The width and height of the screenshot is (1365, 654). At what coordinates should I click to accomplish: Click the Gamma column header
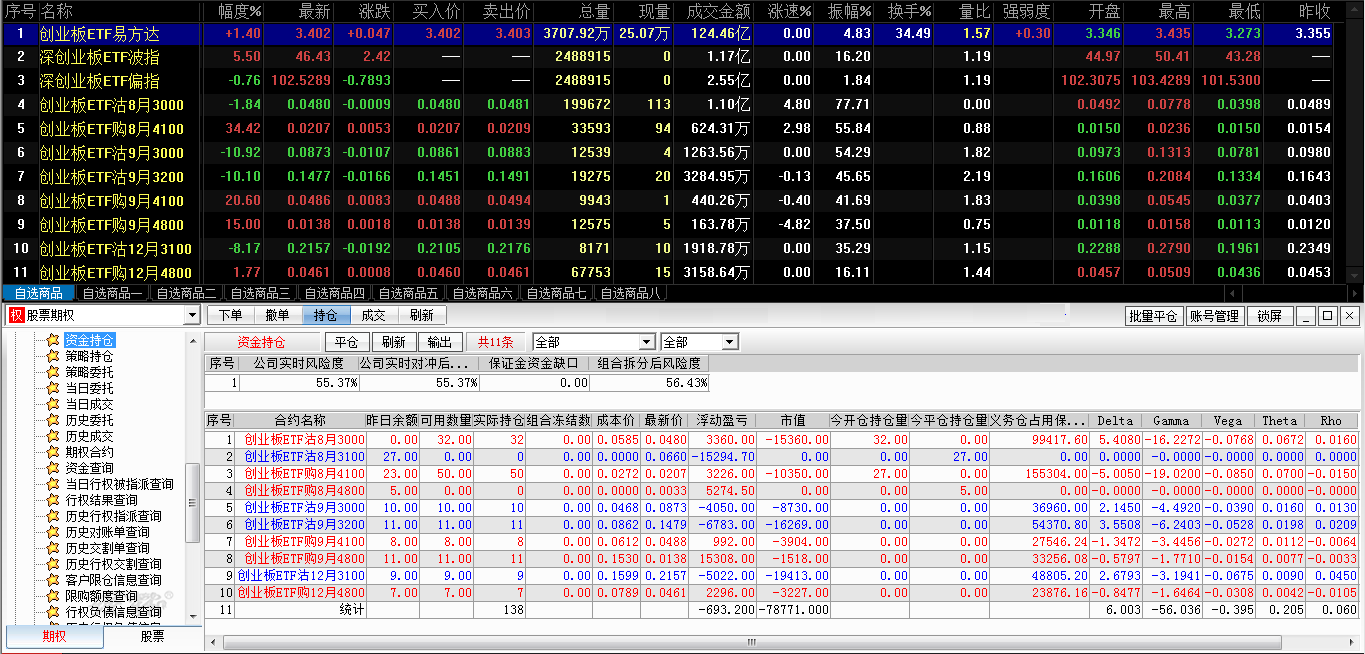[x=1172, y=421]
